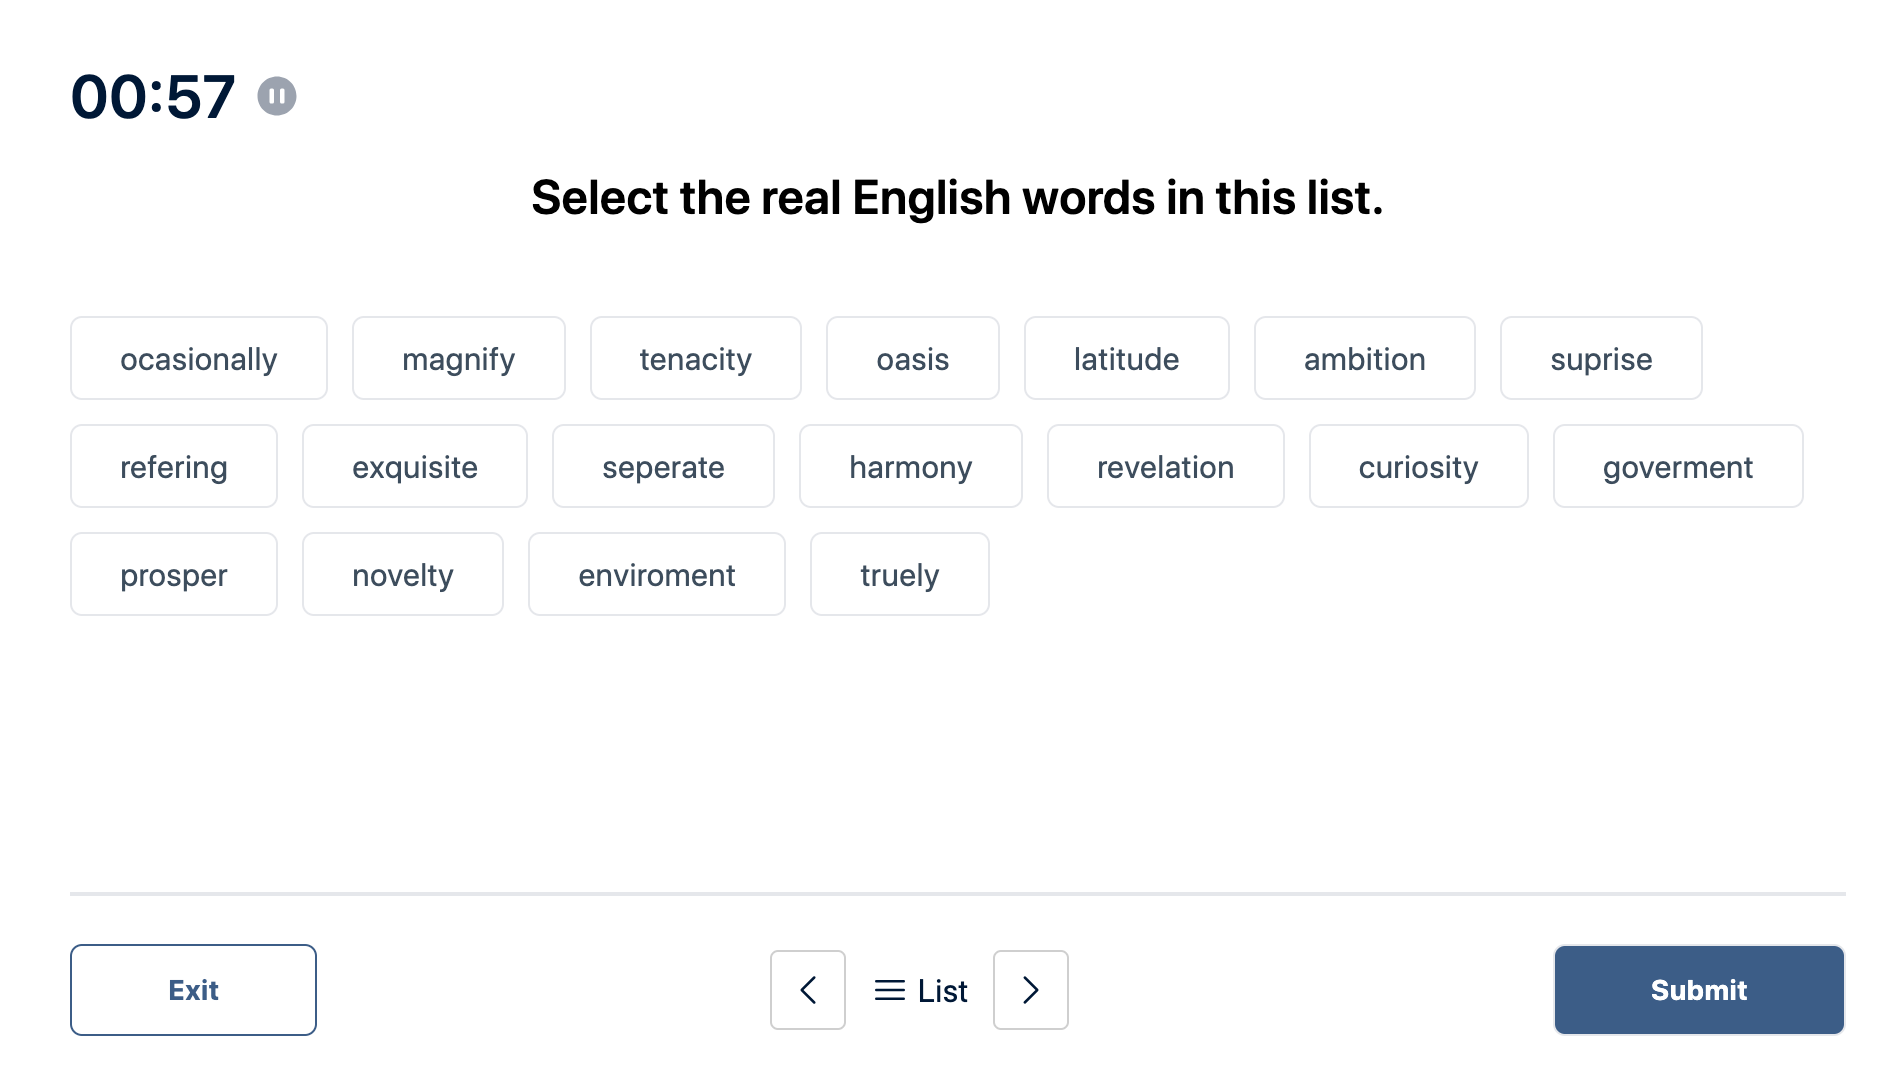Viewport: 1894px width, 1070px height.
Task: Select the word 'oasis'
Action: coord(913,358)
